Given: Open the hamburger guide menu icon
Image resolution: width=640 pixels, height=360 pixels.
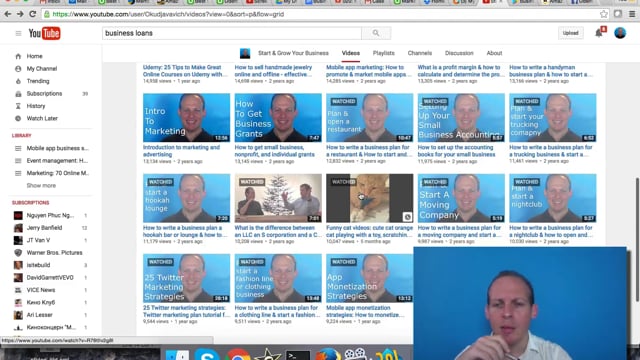Looking at the screenshot, I should [18, 33].
